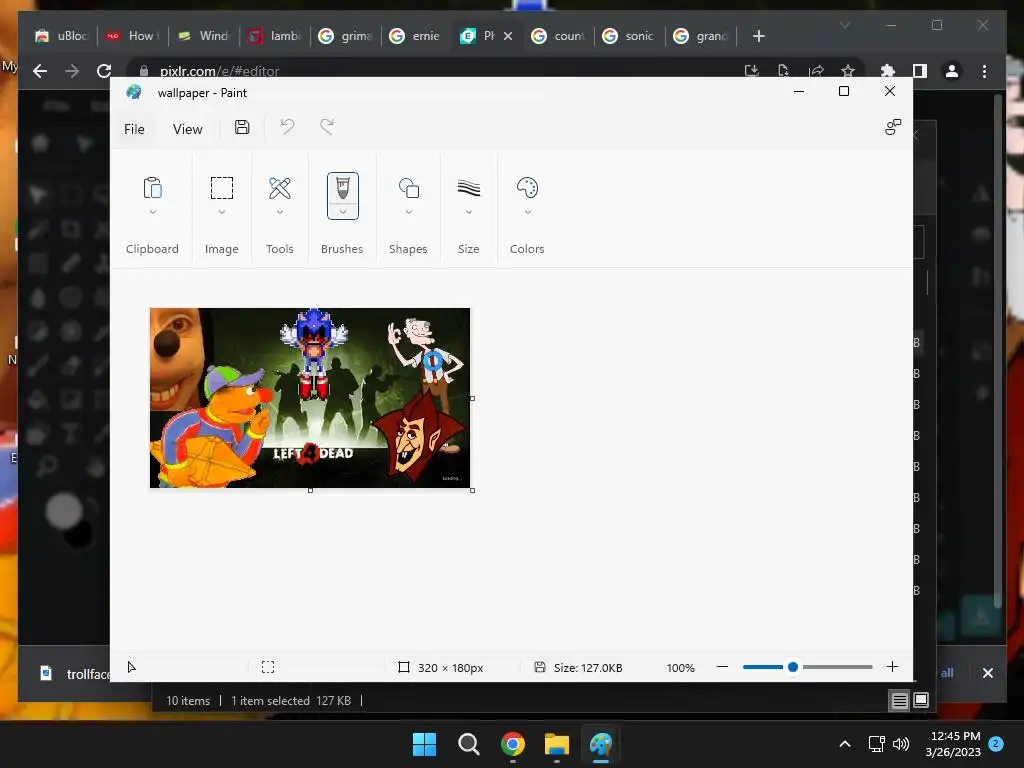1024x768 pixels.
Task: Expand the Size dropdown chevron
Action: tap(468, 212)
